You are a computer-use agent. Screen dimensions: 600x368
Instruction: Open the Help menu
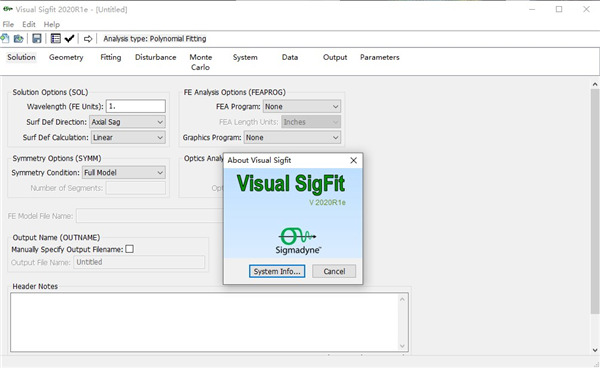52,24
